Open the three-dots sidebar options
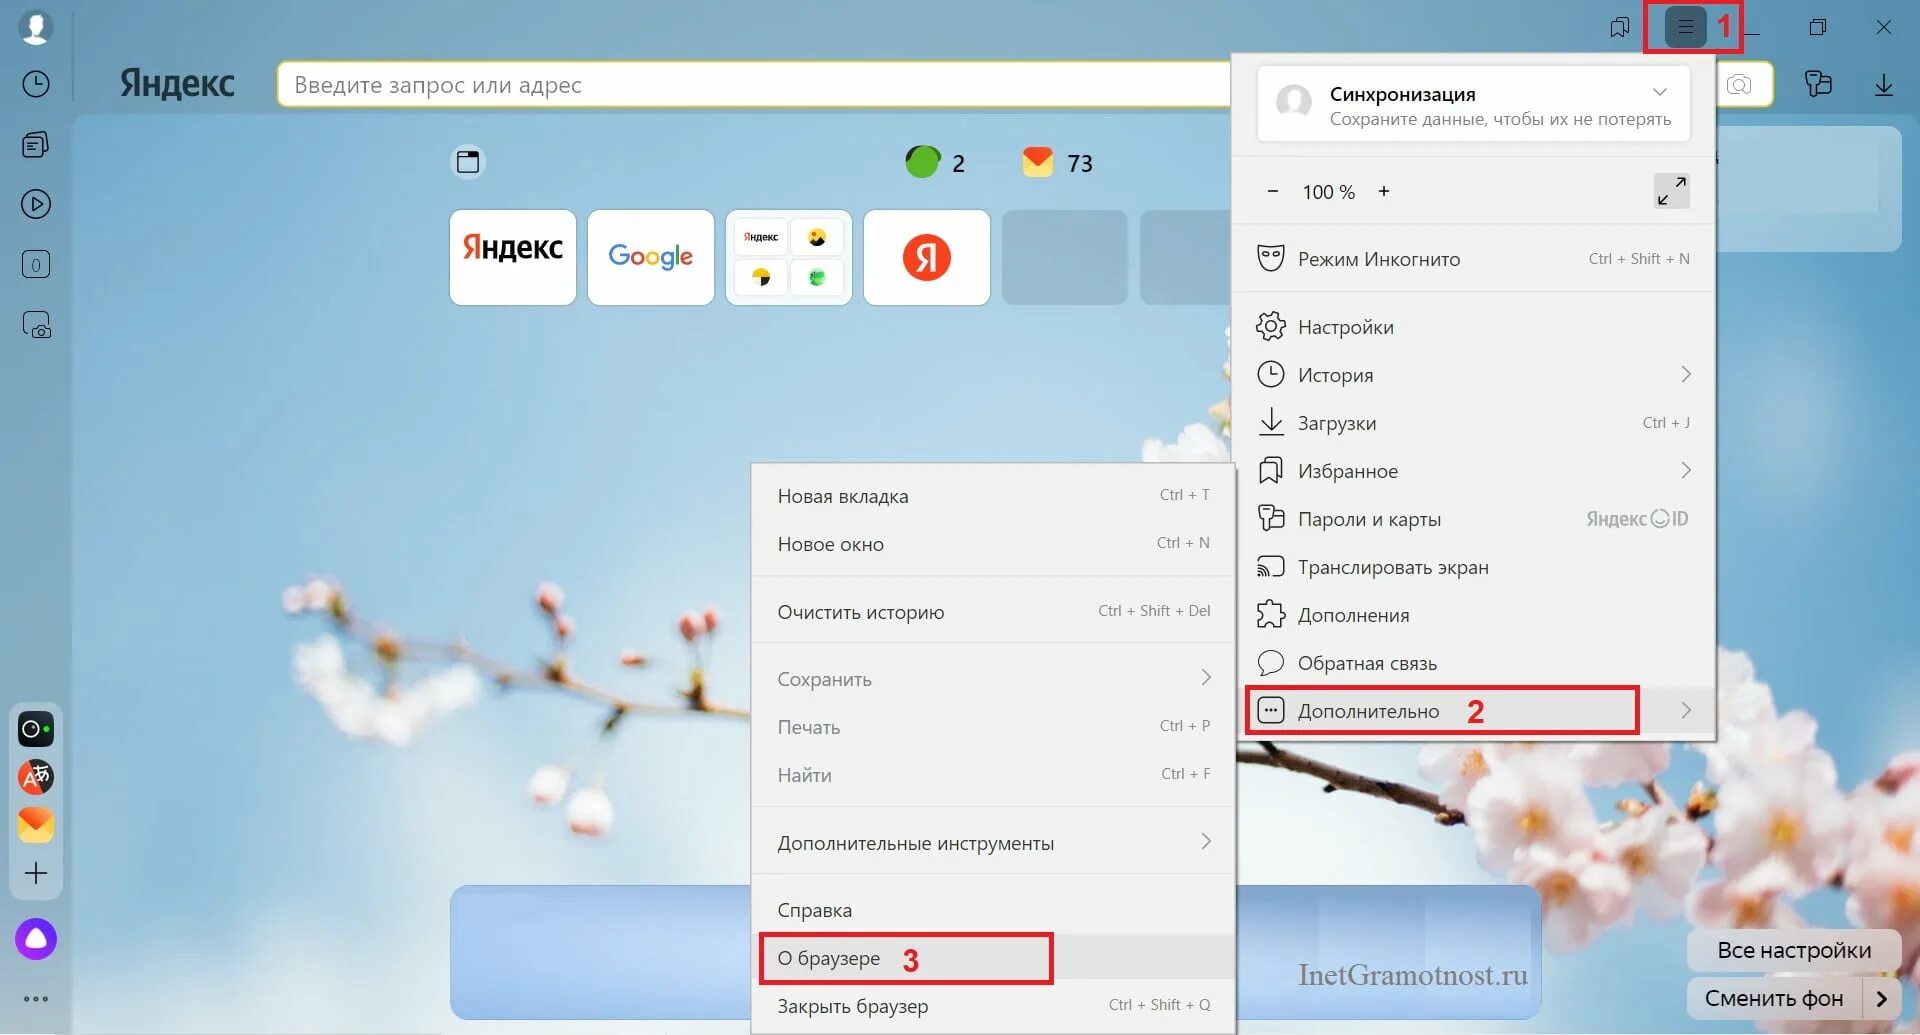Screen dimensions: 1920x1035 (x=36, y=999)
